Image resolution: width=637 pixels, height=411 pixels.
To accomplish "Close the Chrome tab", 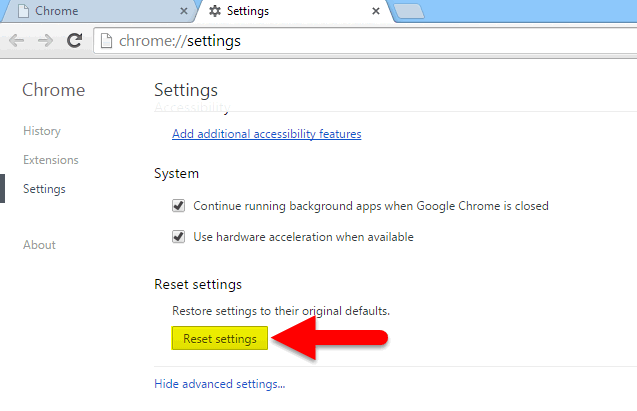I will (x=184, y=11).
